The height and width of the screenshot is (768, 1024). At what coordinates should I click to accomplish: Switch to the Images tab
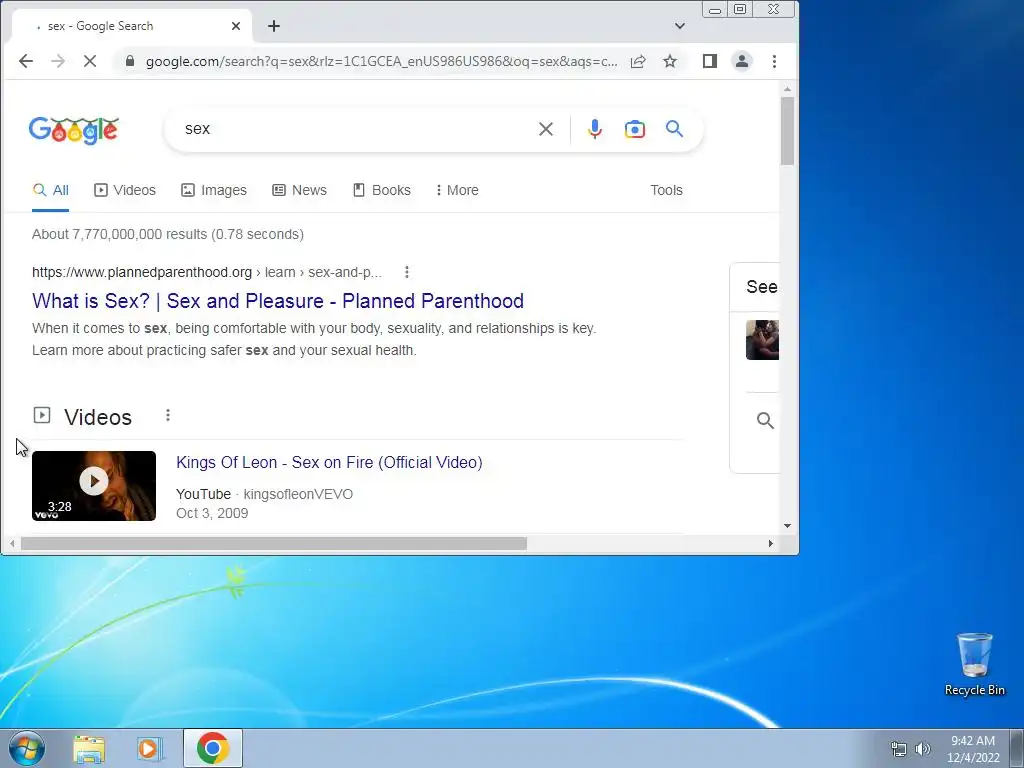[x=214, y=190]
